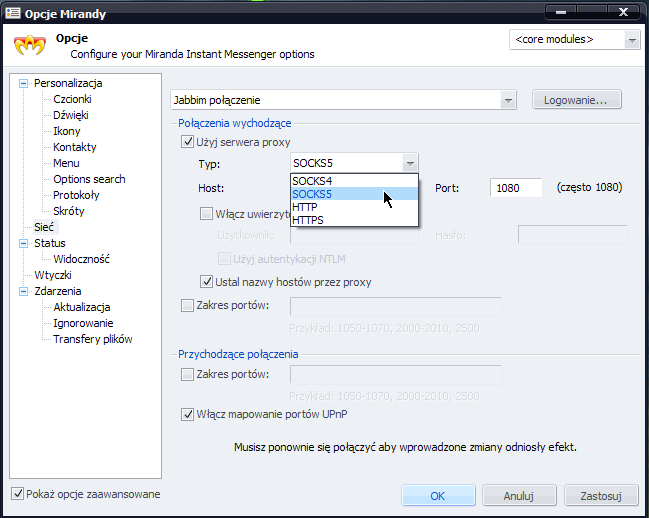Enable outgoing Zakres portów checkbox

tap(187, 305)
